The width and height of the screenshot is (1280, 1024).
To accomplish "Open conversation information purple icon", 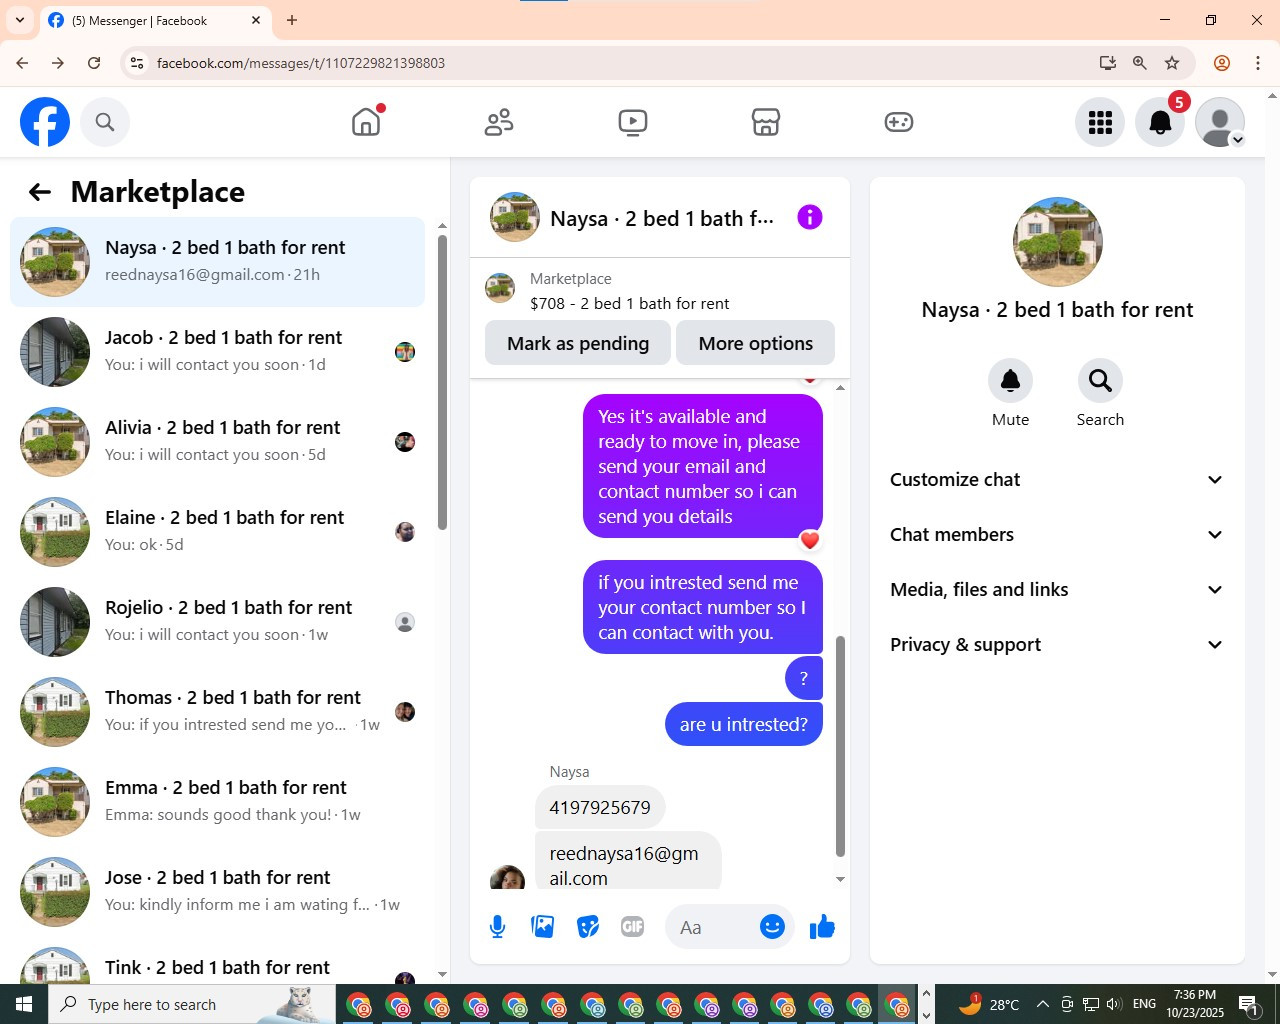I will click(810, 217).
